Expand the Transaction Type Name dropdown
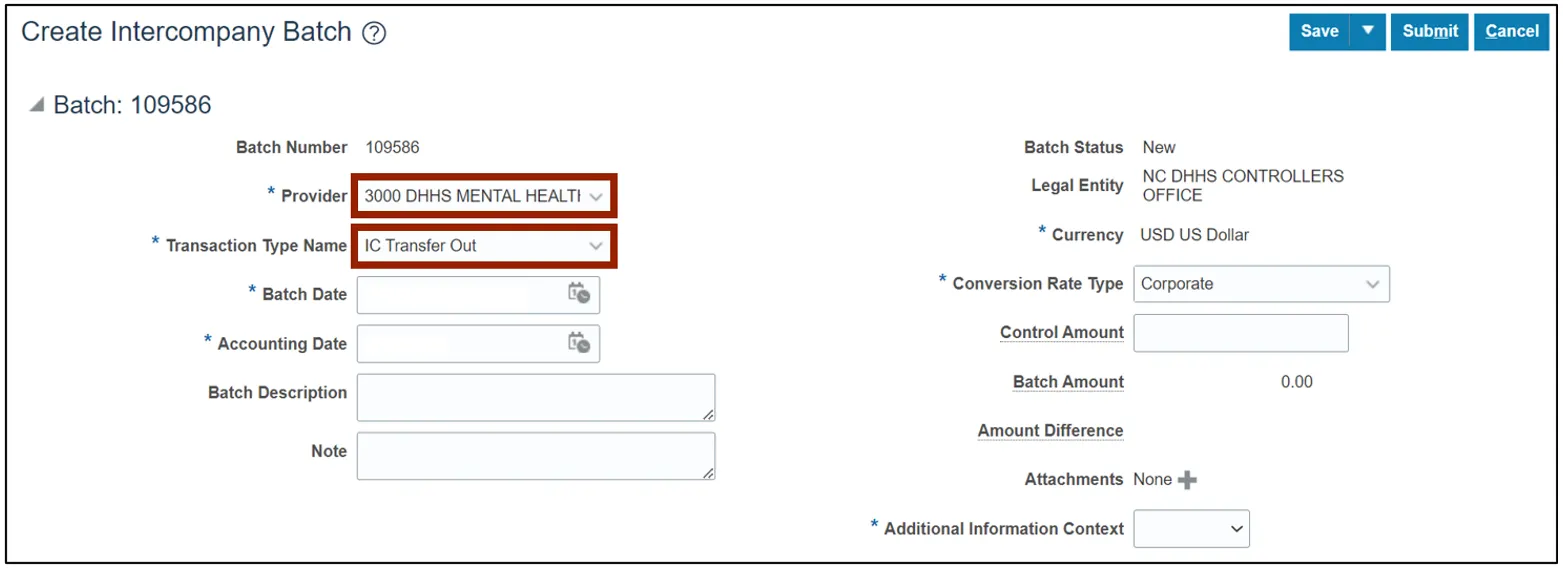 pos(596,246)
